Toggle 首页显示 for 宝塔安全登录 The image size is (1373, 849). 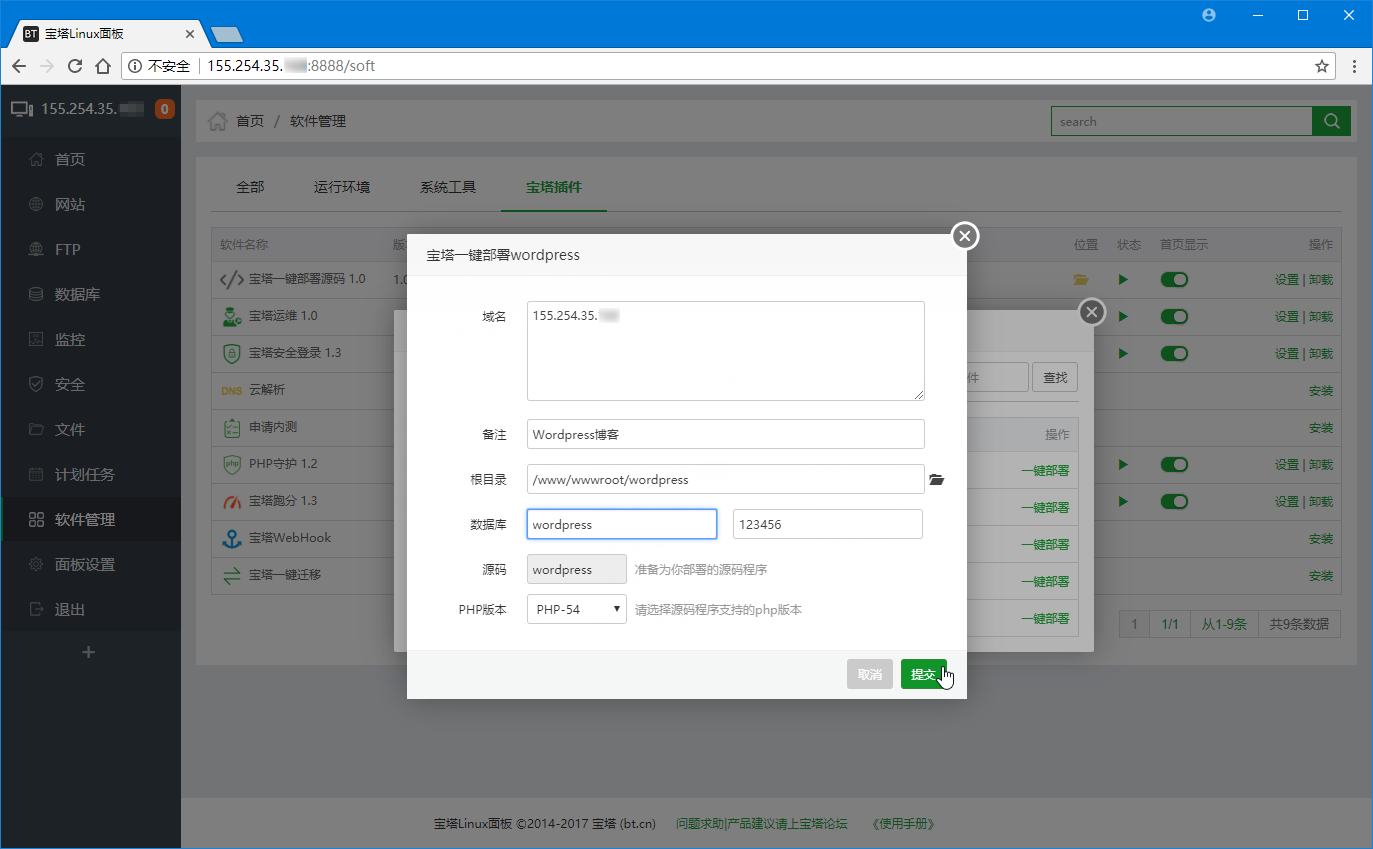coord(1174,354)
